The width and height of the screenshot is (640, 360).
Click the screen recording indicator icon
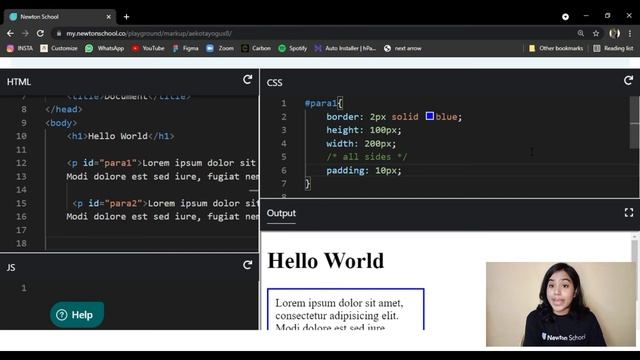[565, 17]
